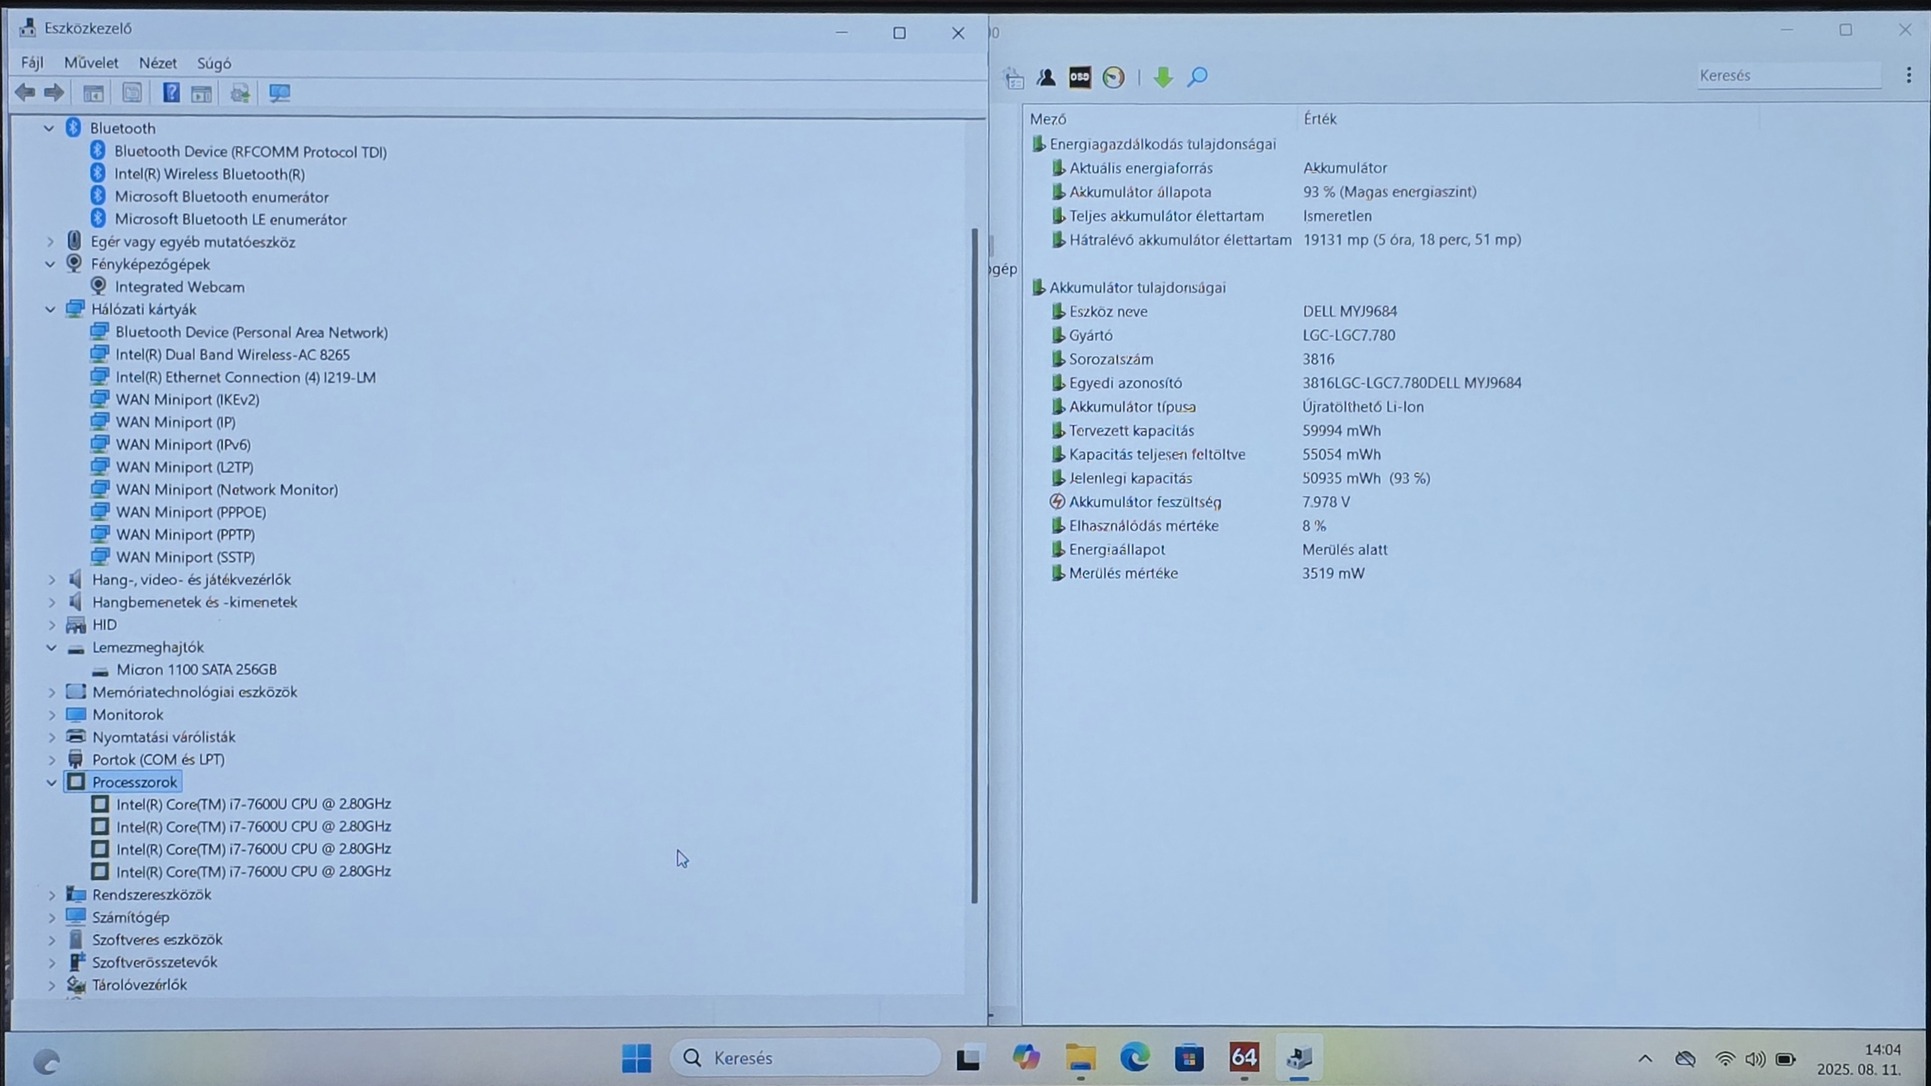Expand Hang-, video- és játékvezérlők node

point(52,579)
